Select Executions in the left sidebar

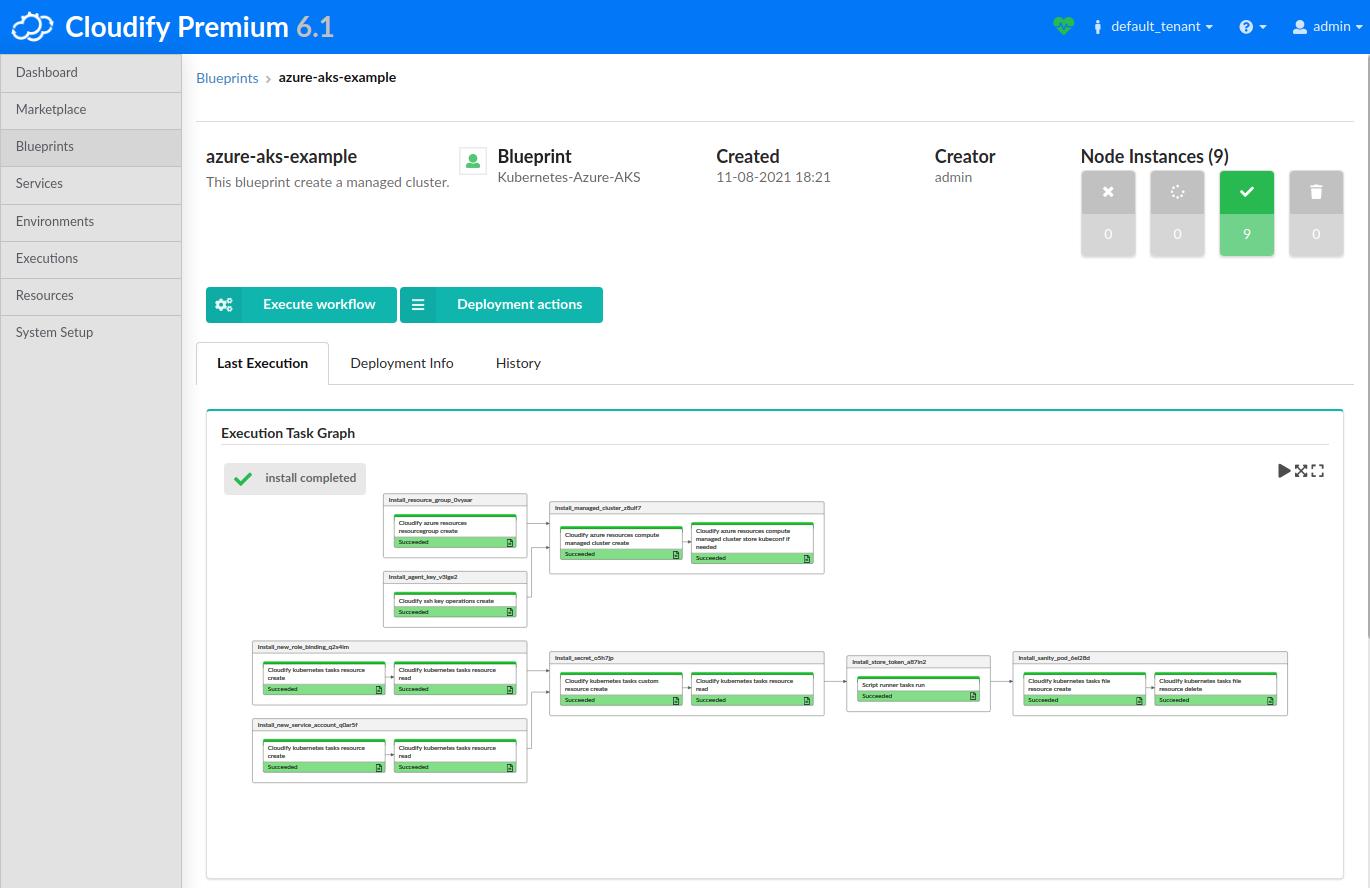[47, 258]
